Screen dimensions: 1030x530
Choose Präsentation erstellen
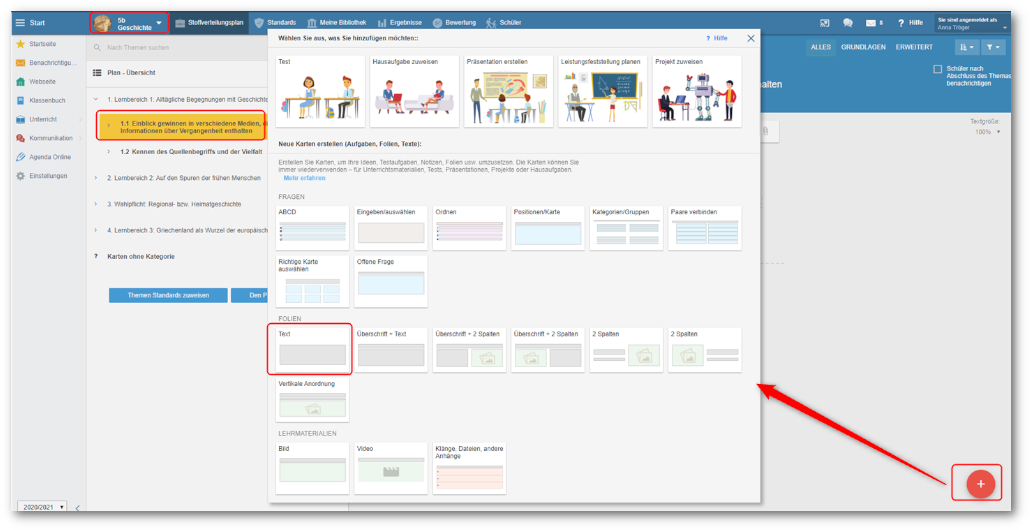508,91
